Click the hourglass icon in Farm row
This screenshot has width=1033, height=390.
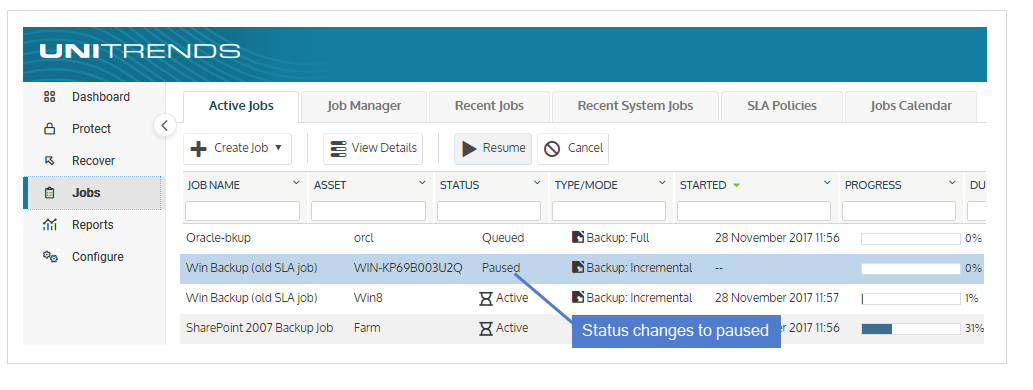coord(486,328)
